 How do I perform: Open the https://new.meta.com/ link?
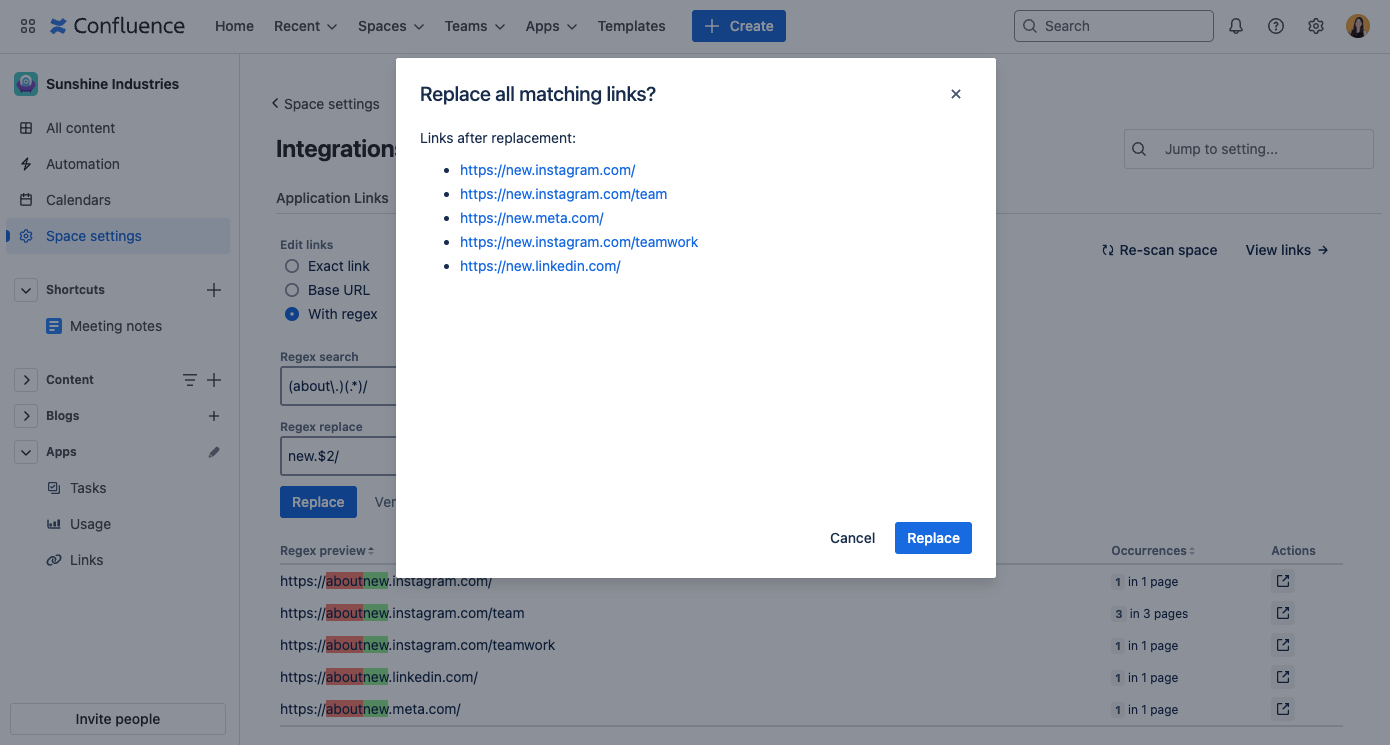pos(531,217)
